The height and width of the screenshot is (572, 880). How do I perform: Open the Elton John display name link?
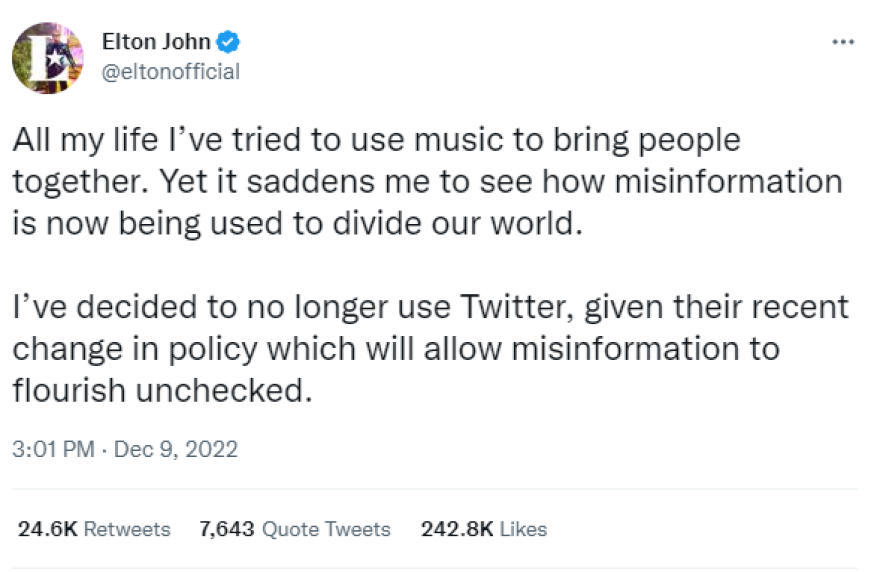(x=156, y=42)
